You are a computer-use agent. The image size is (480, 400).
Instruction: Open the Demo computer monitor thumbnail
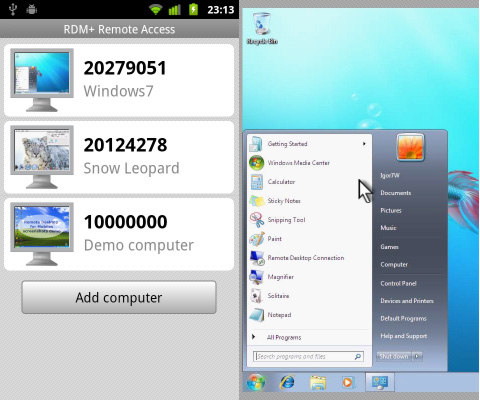[x=42, y=234]
